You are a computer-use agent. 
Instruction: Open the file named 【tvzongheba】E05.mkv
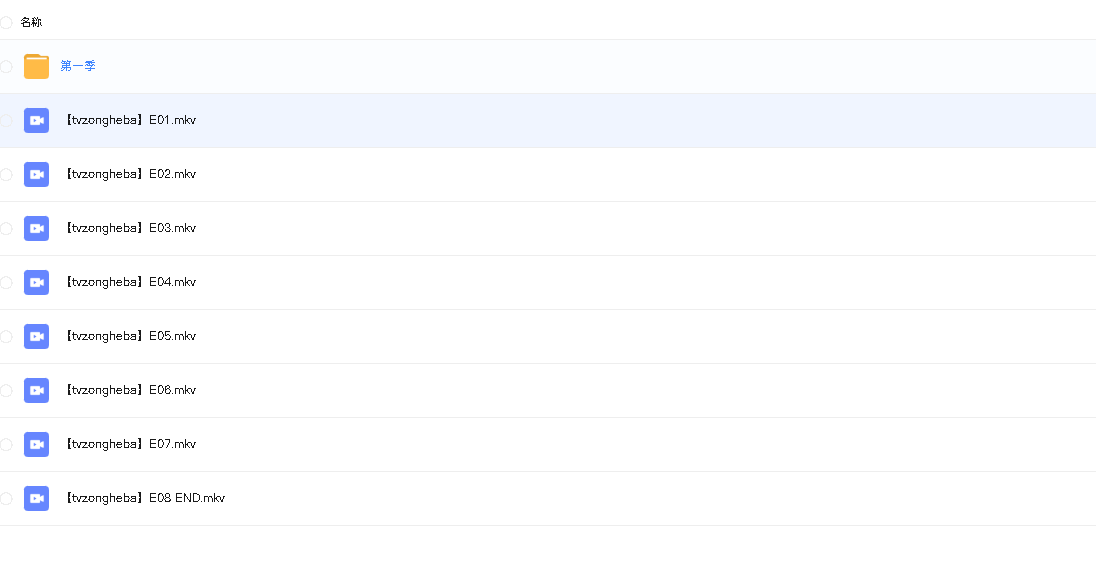tap(129, 336)
